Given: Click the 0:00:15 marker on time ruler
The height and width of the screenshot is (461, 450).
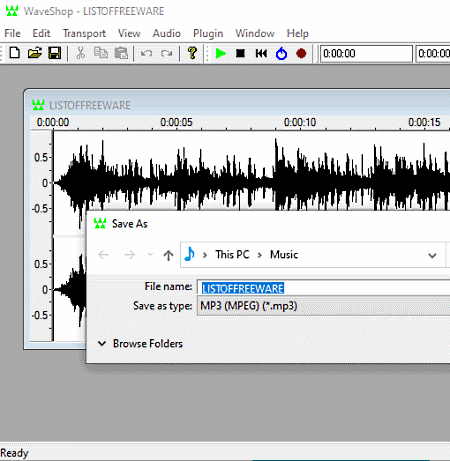Looking at the screenshot, I should pyautogui.click(x=424, y=122).
